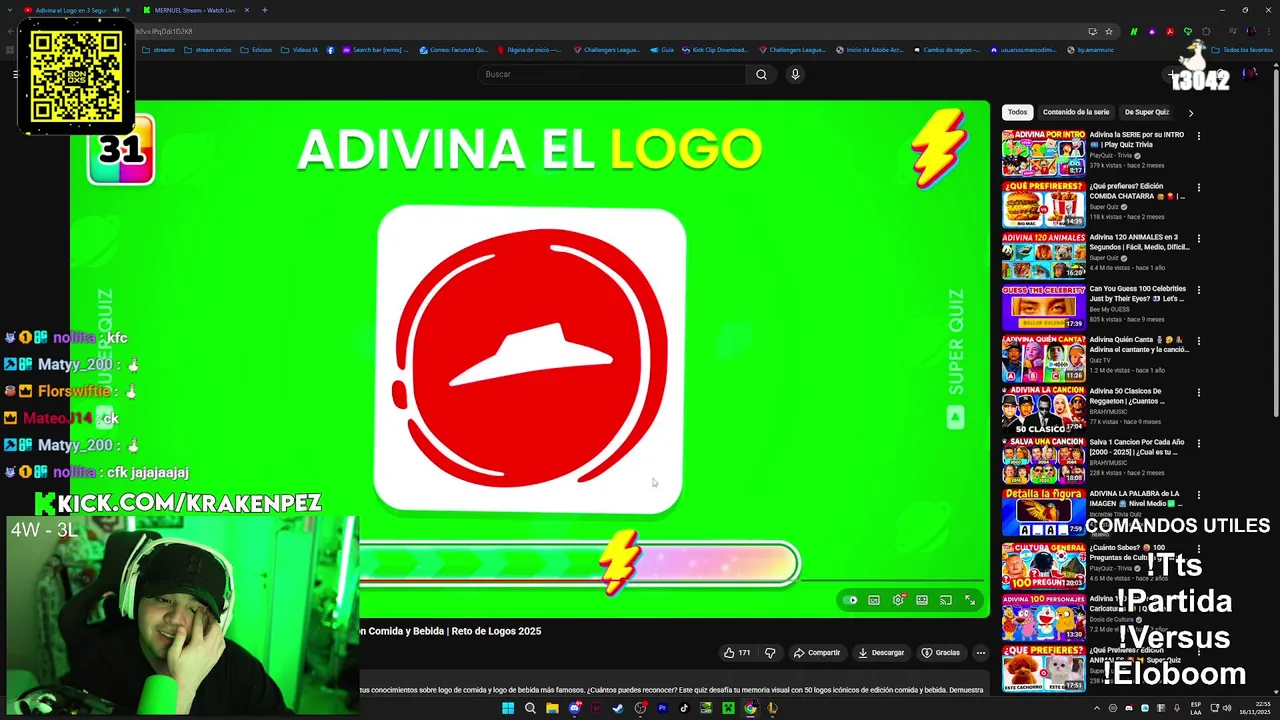Focus the Buscar search field

point(612,74)
